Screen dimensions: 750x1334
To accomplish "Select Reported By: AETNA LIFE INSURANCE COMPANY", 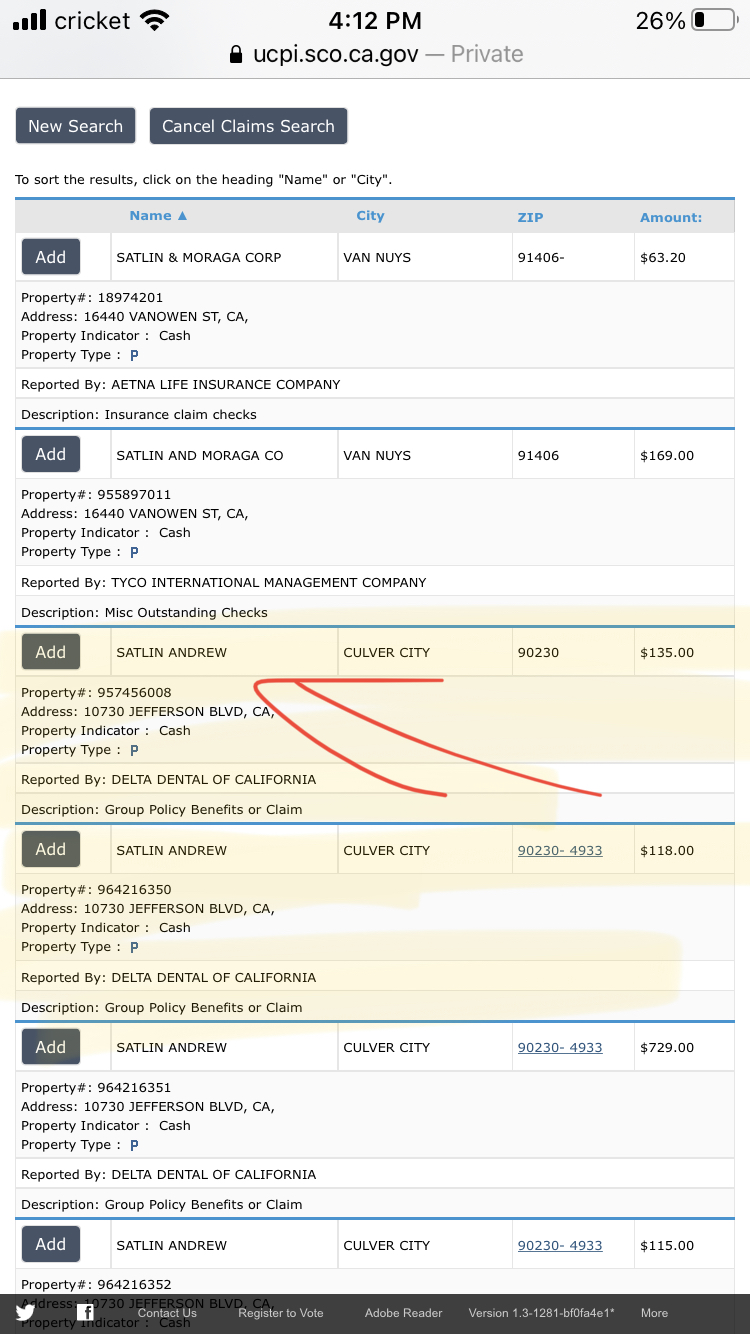I will [181, 384].
